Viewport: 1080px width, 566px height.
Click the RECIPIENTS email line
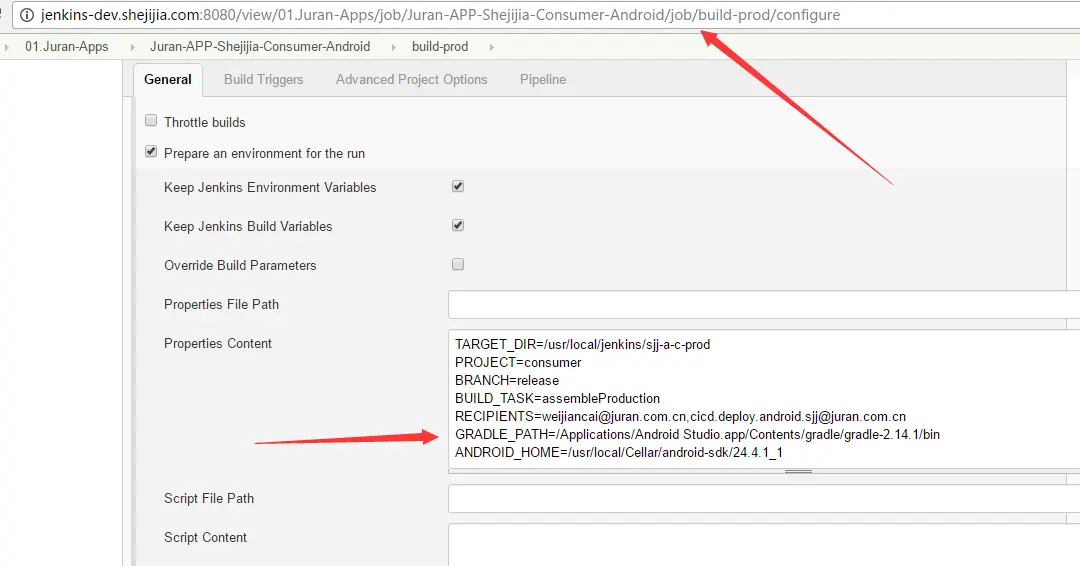pyautogui.click(x=681, y=417)
